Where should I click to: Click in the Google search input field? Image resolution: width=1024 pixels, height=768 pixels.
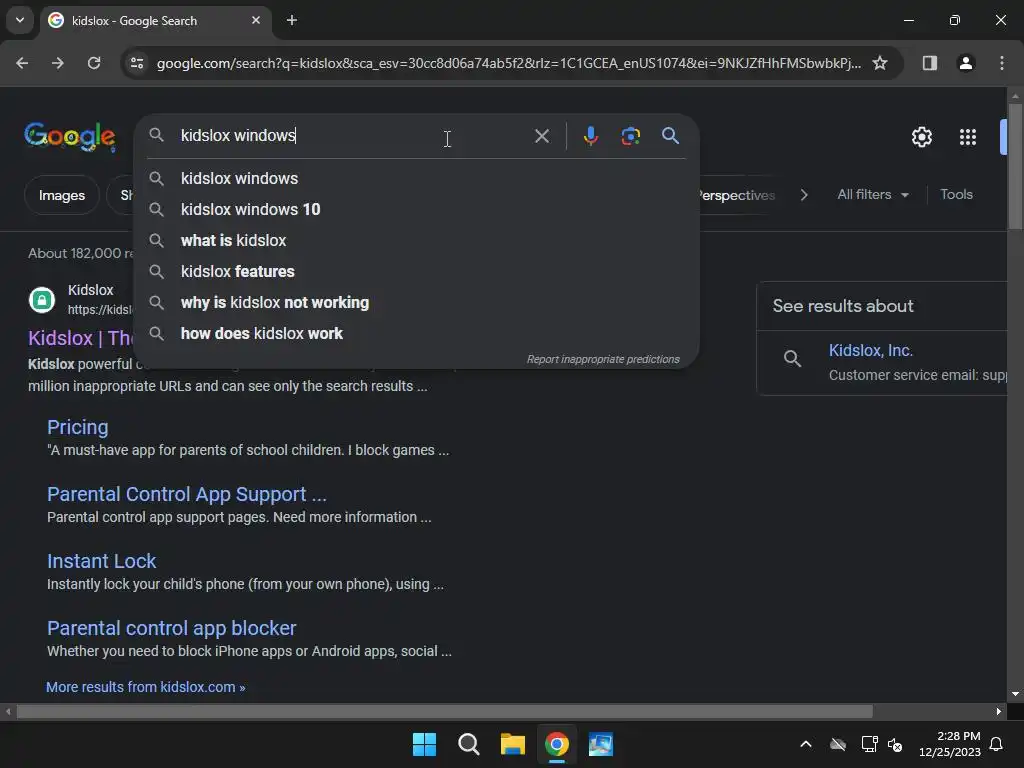pos(353,135)
